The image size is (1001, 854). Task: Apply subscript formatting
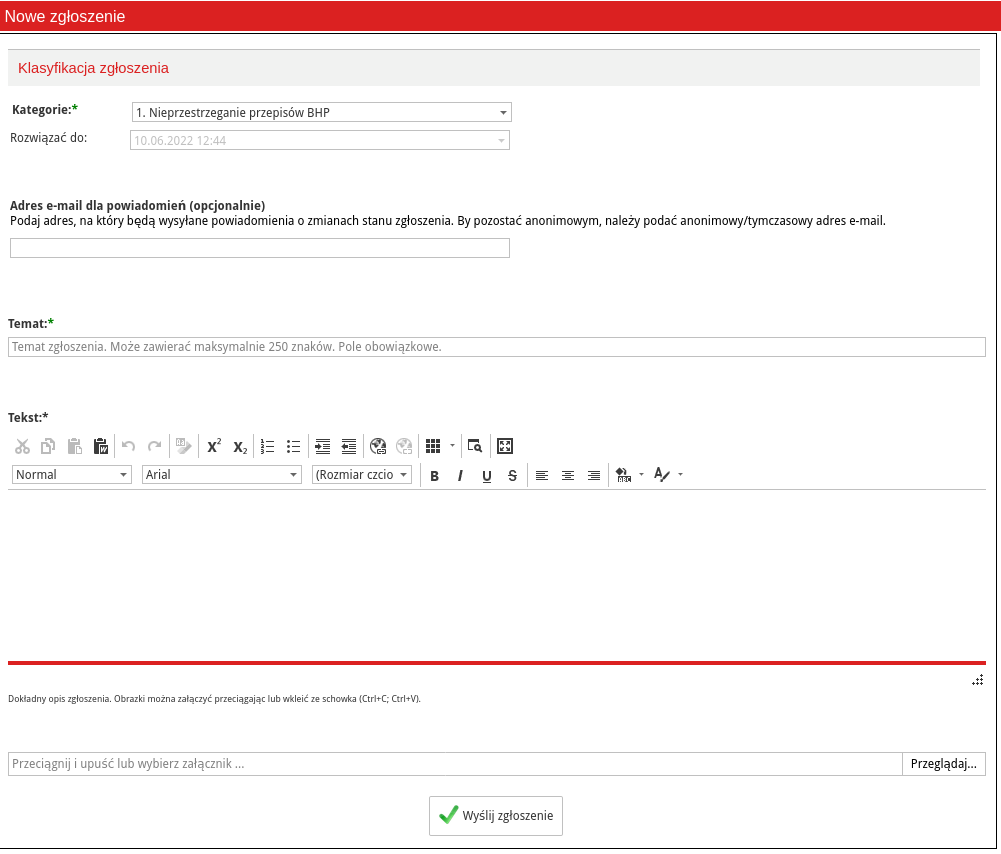click(x=240, y=447)
